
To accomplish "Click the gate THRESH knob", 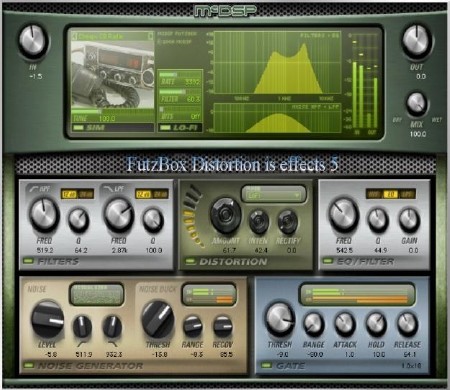I will point(280,319).
